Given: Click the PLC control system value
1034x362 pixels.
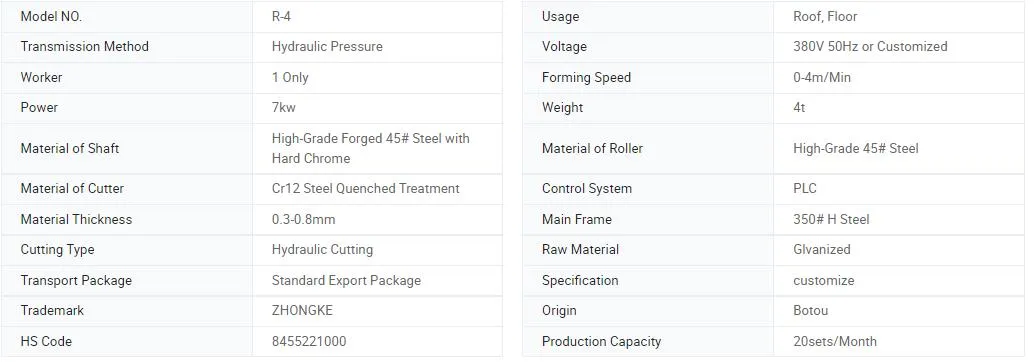Looking at the screenshot, I should tap(805, 189).
